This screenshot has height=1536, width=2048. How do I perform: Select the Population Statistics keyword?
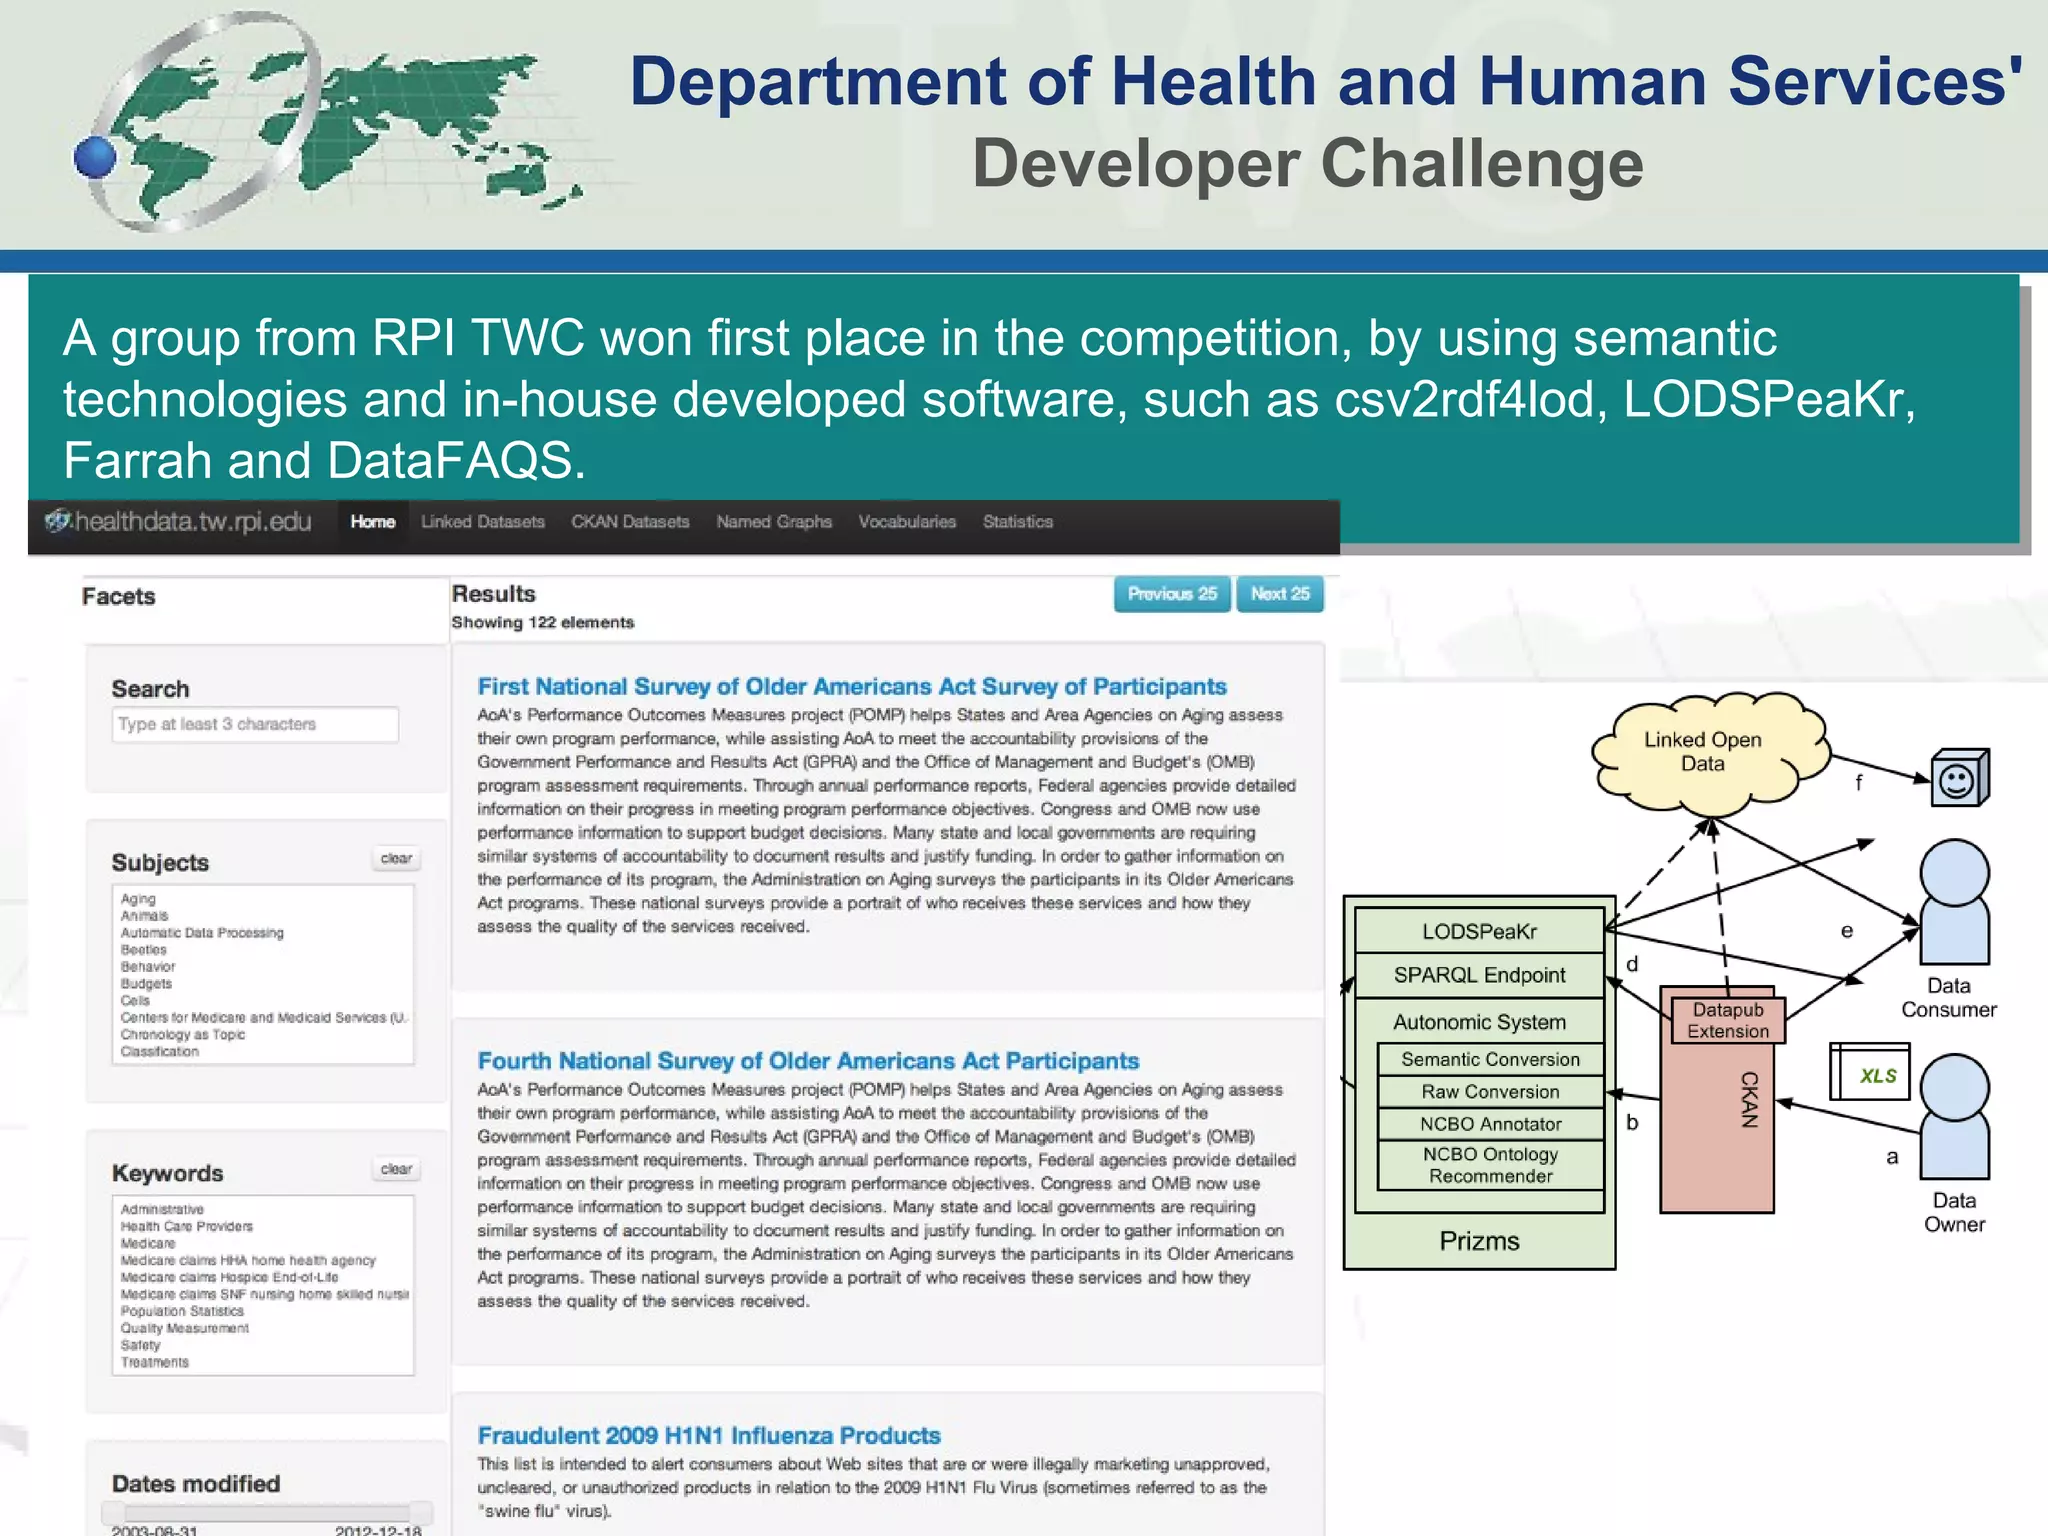point(182,1312)
